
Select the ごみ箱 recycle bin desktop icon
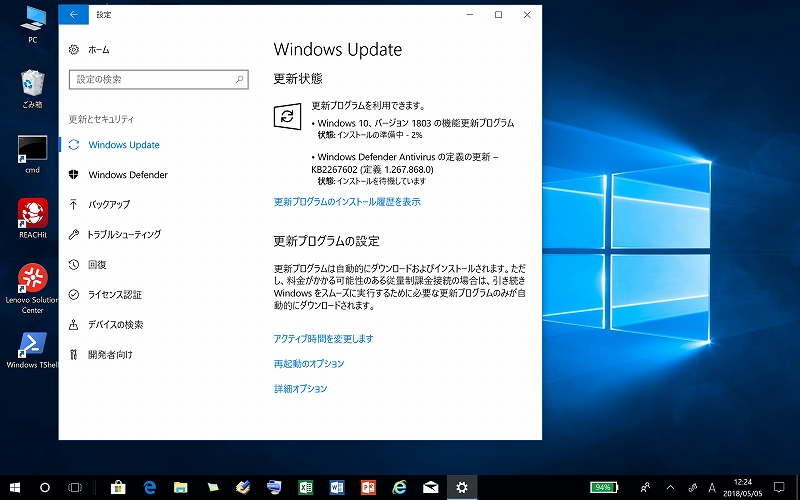(x=32, y=89)
